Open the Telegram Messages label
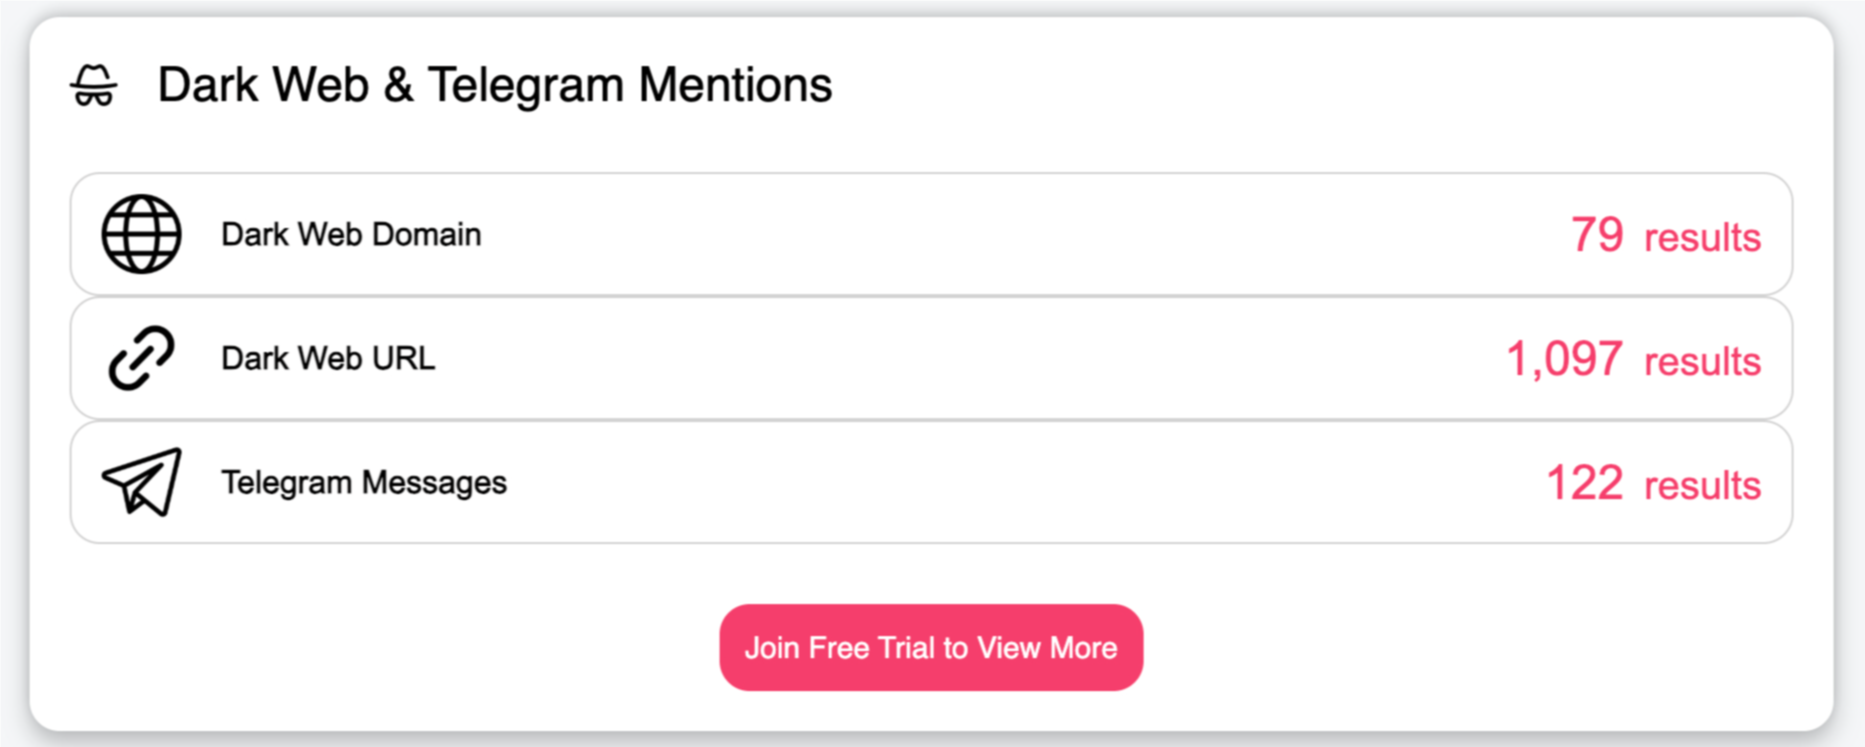The height and width of the screenshot is (747, 1865). coord(364,482)
